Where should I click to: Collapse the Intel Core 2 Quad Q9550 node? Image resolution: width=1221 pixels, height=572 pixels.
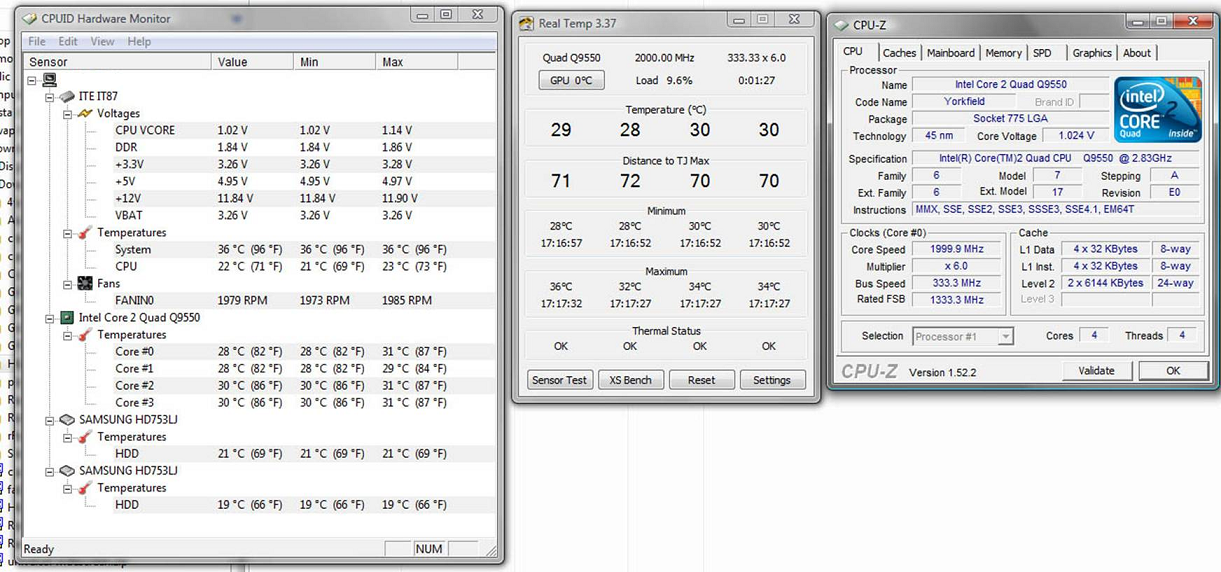coord(51,317)
